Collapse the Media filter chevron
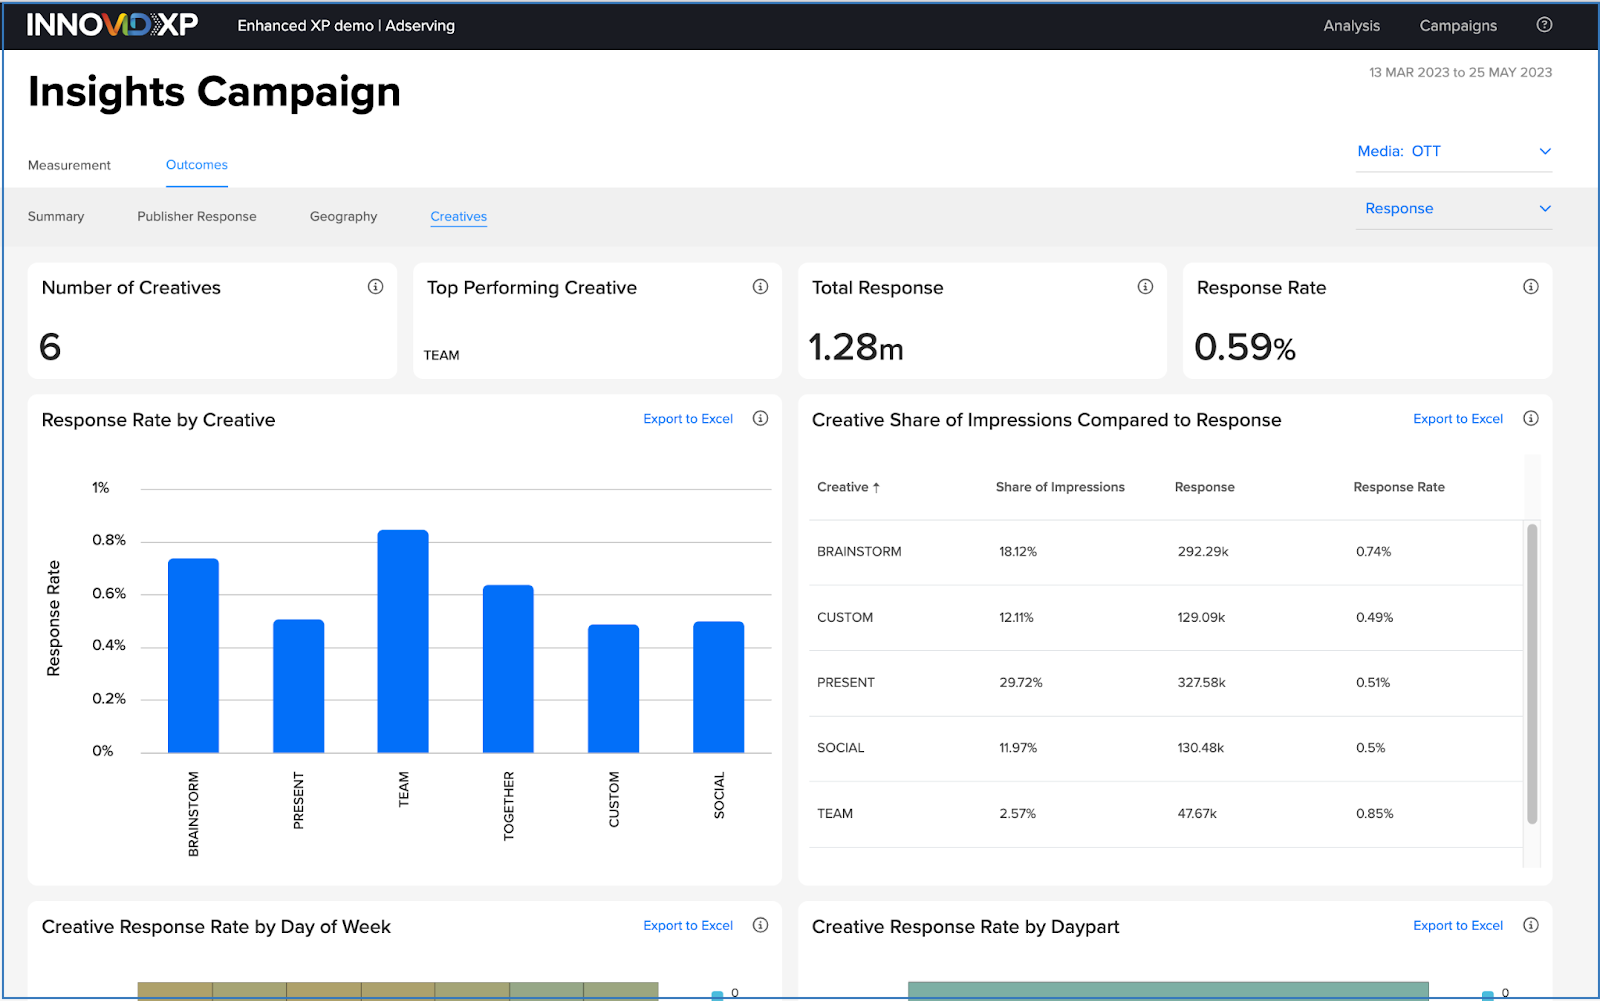The image size is (1600, 1001). pyautogui.click(x=1545, y=151)
